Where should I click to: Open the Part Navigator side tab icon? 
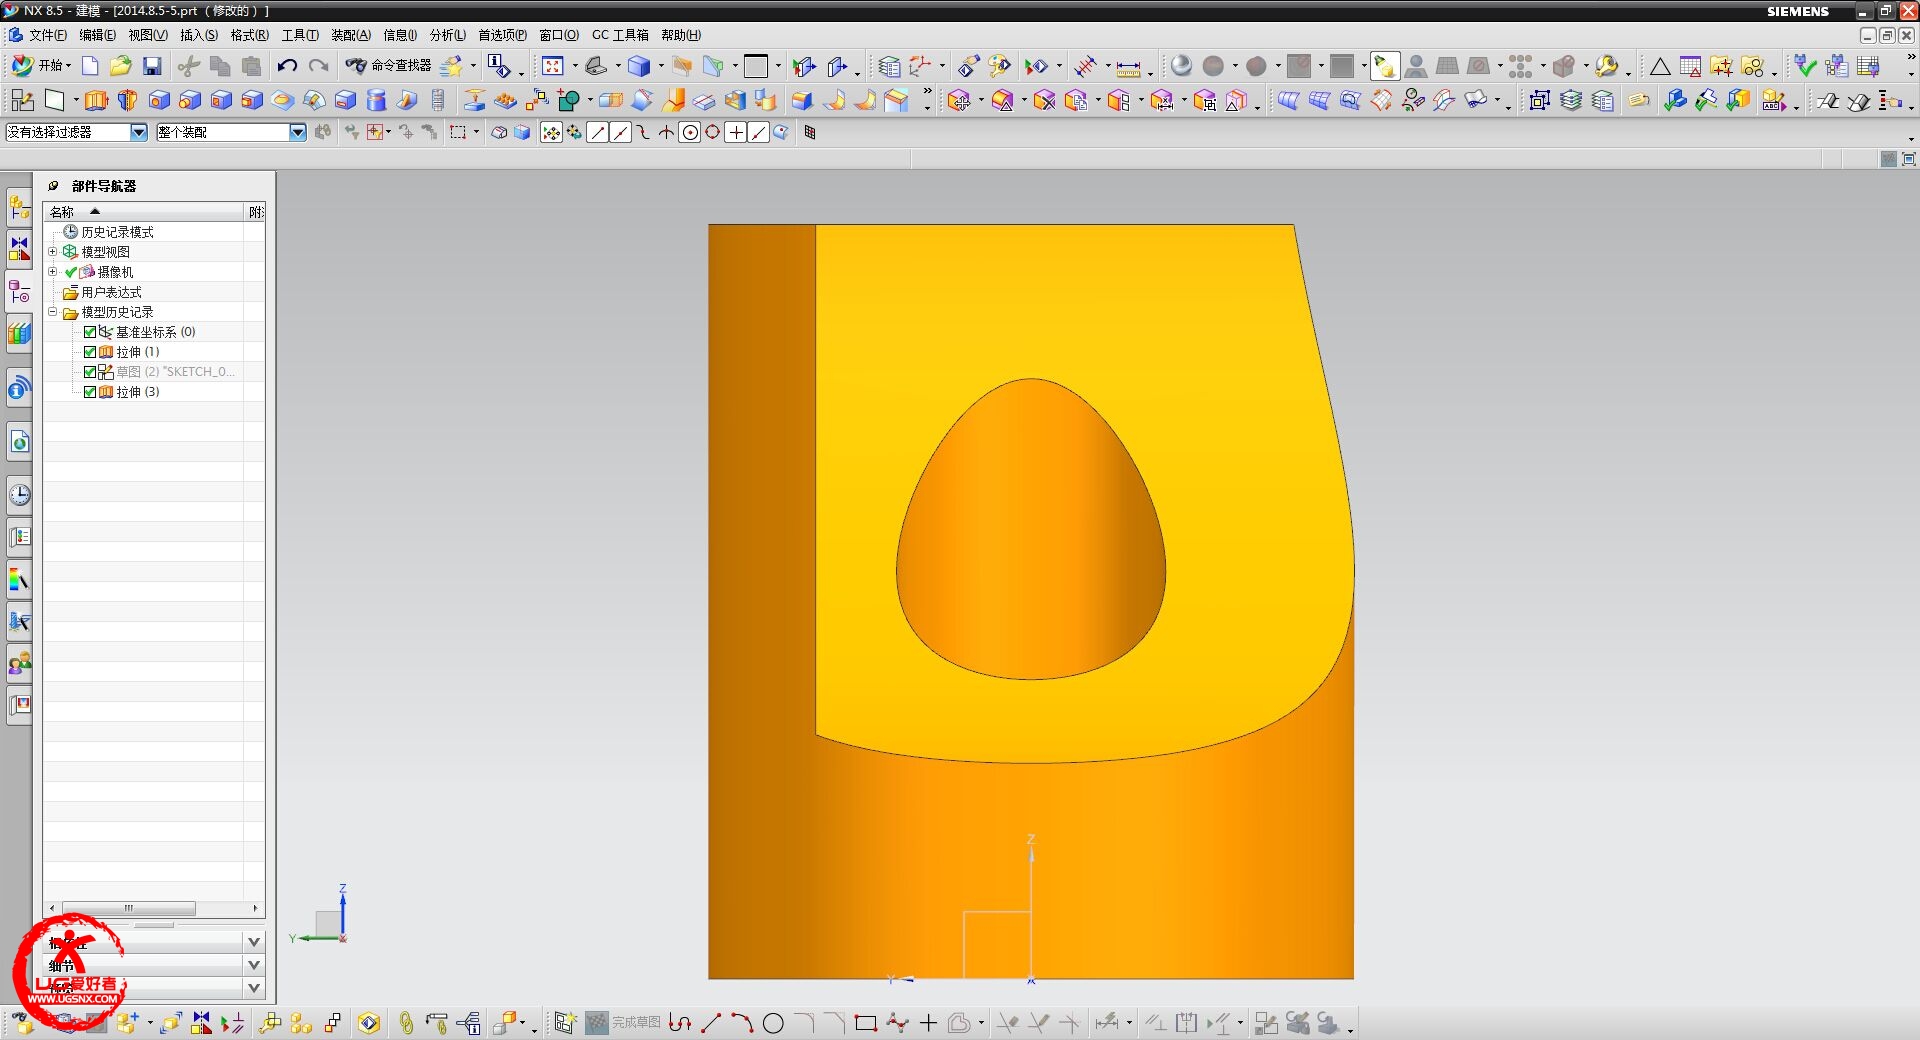(x=19, y=291)
